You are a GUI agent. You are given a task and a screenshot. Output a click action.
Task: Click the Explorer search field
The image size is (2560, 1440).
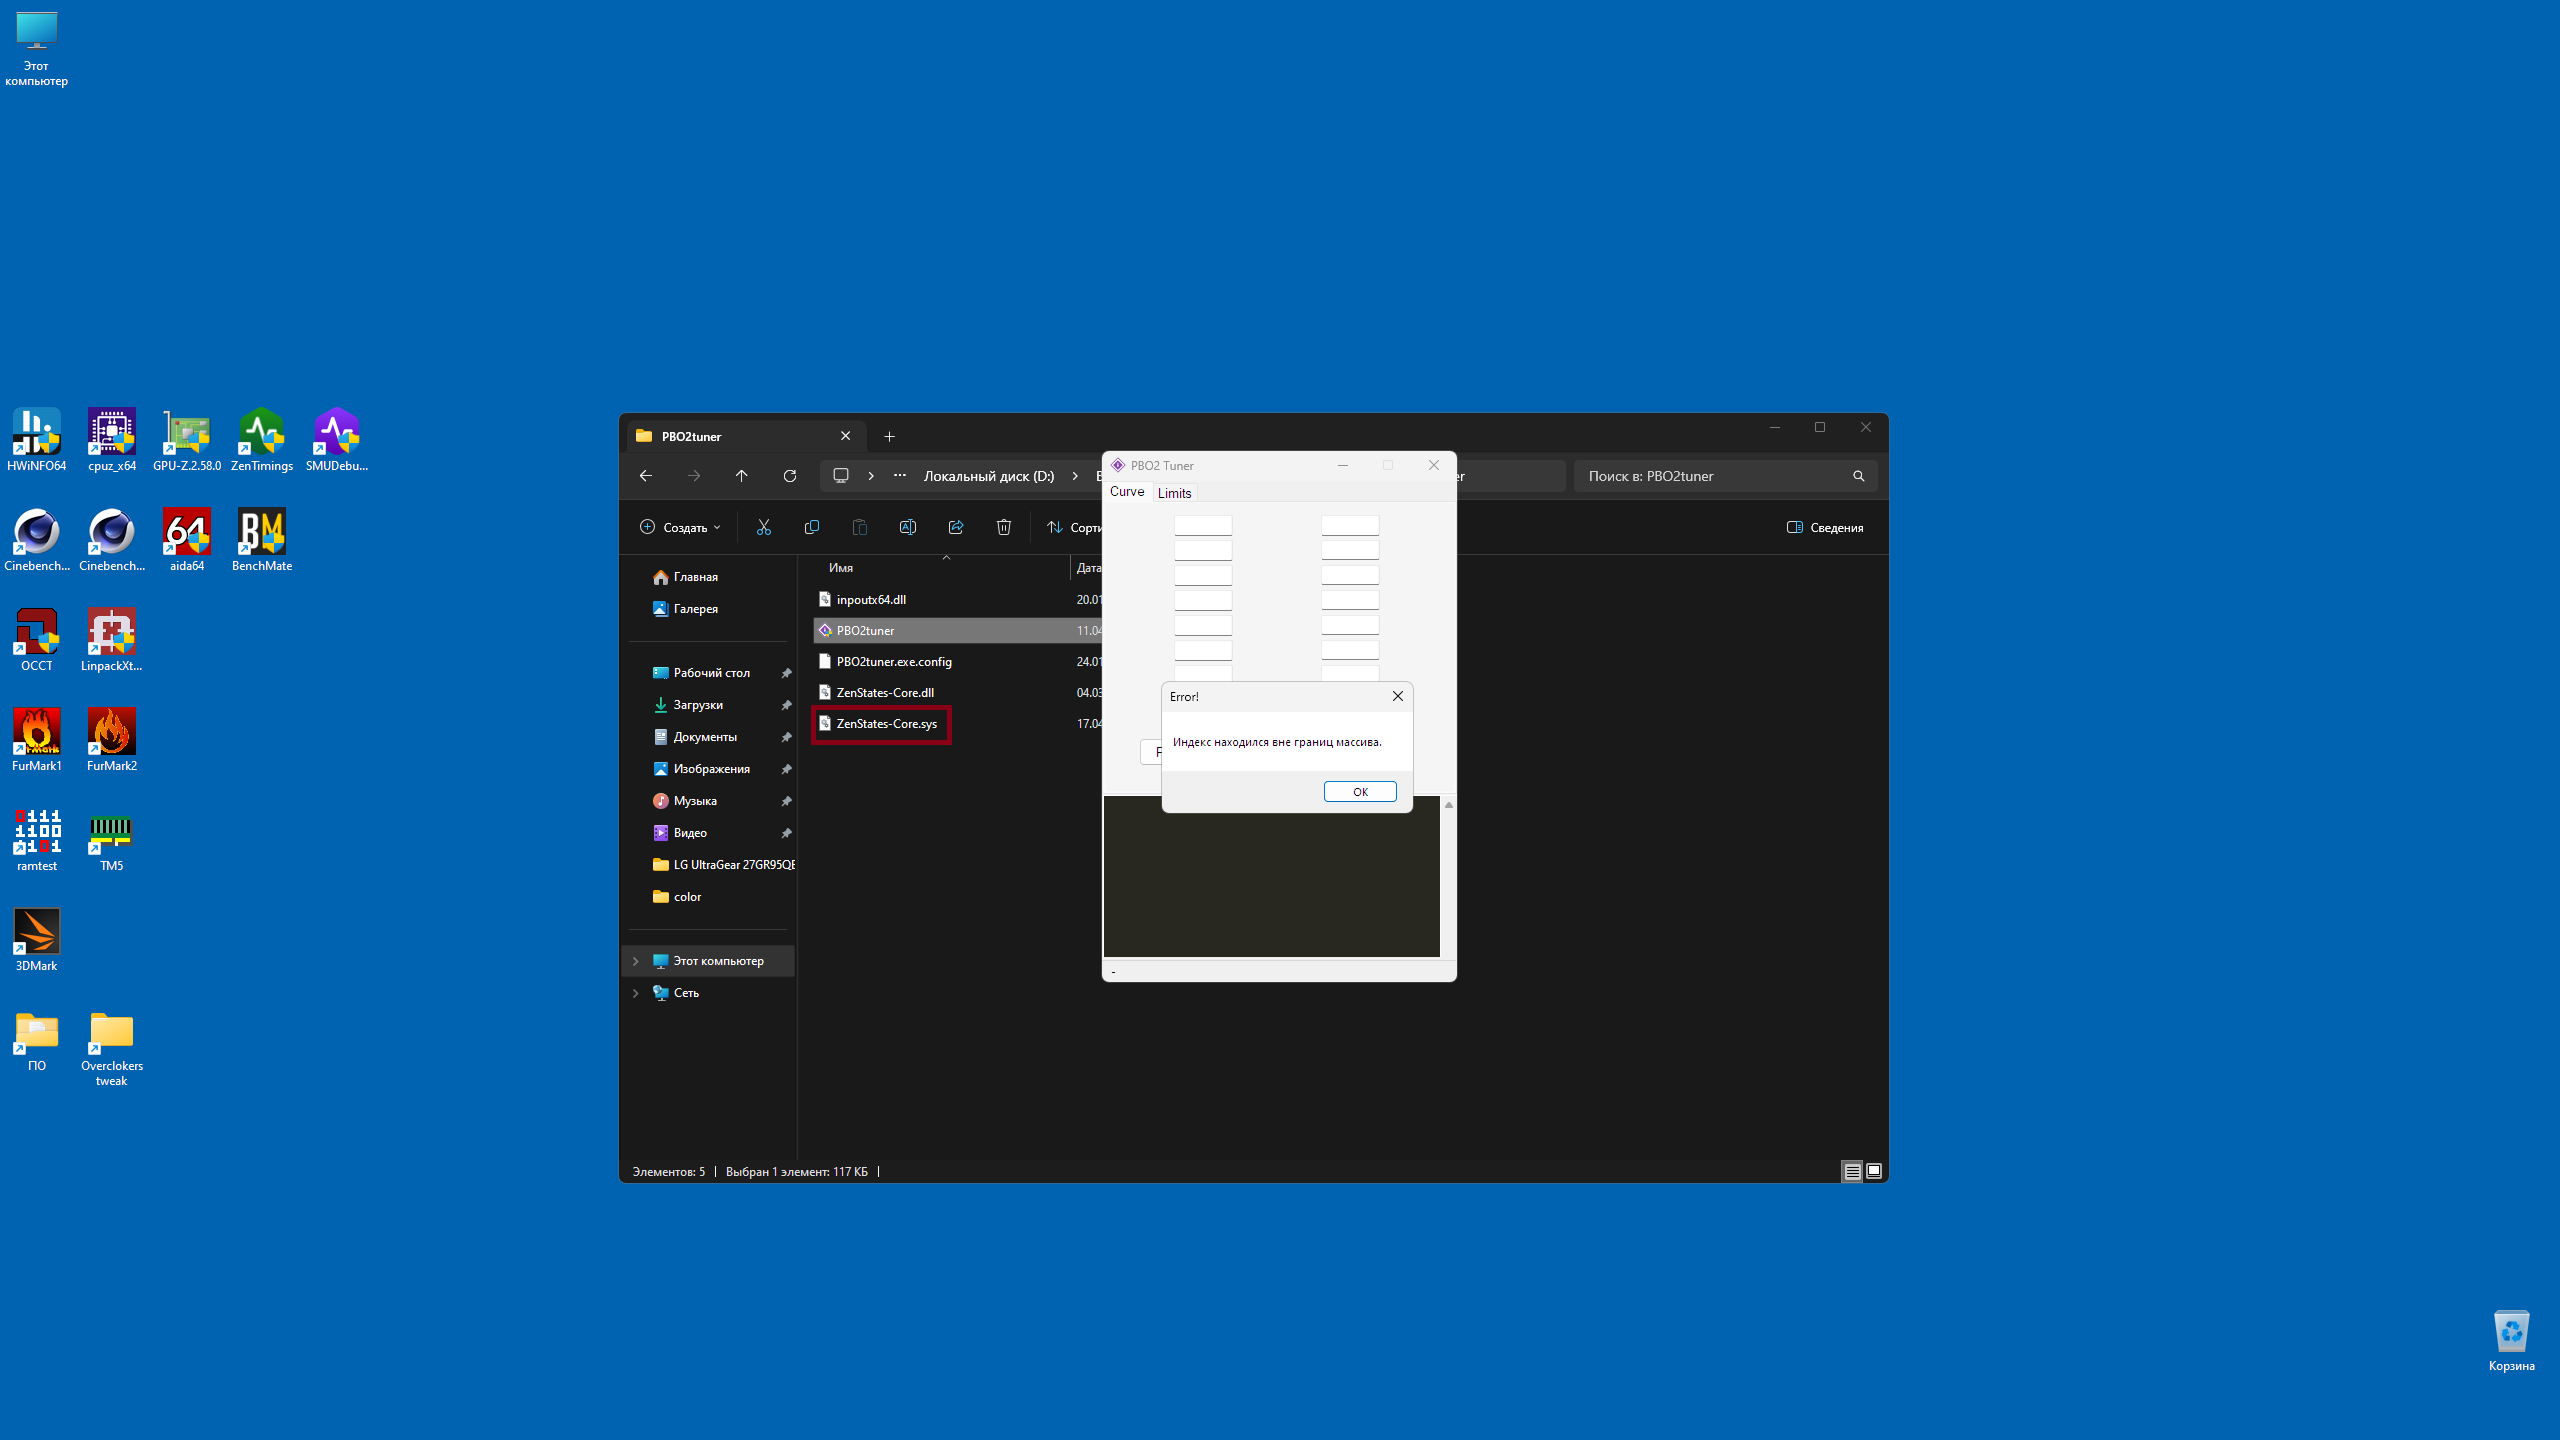tap(1715, 476)
